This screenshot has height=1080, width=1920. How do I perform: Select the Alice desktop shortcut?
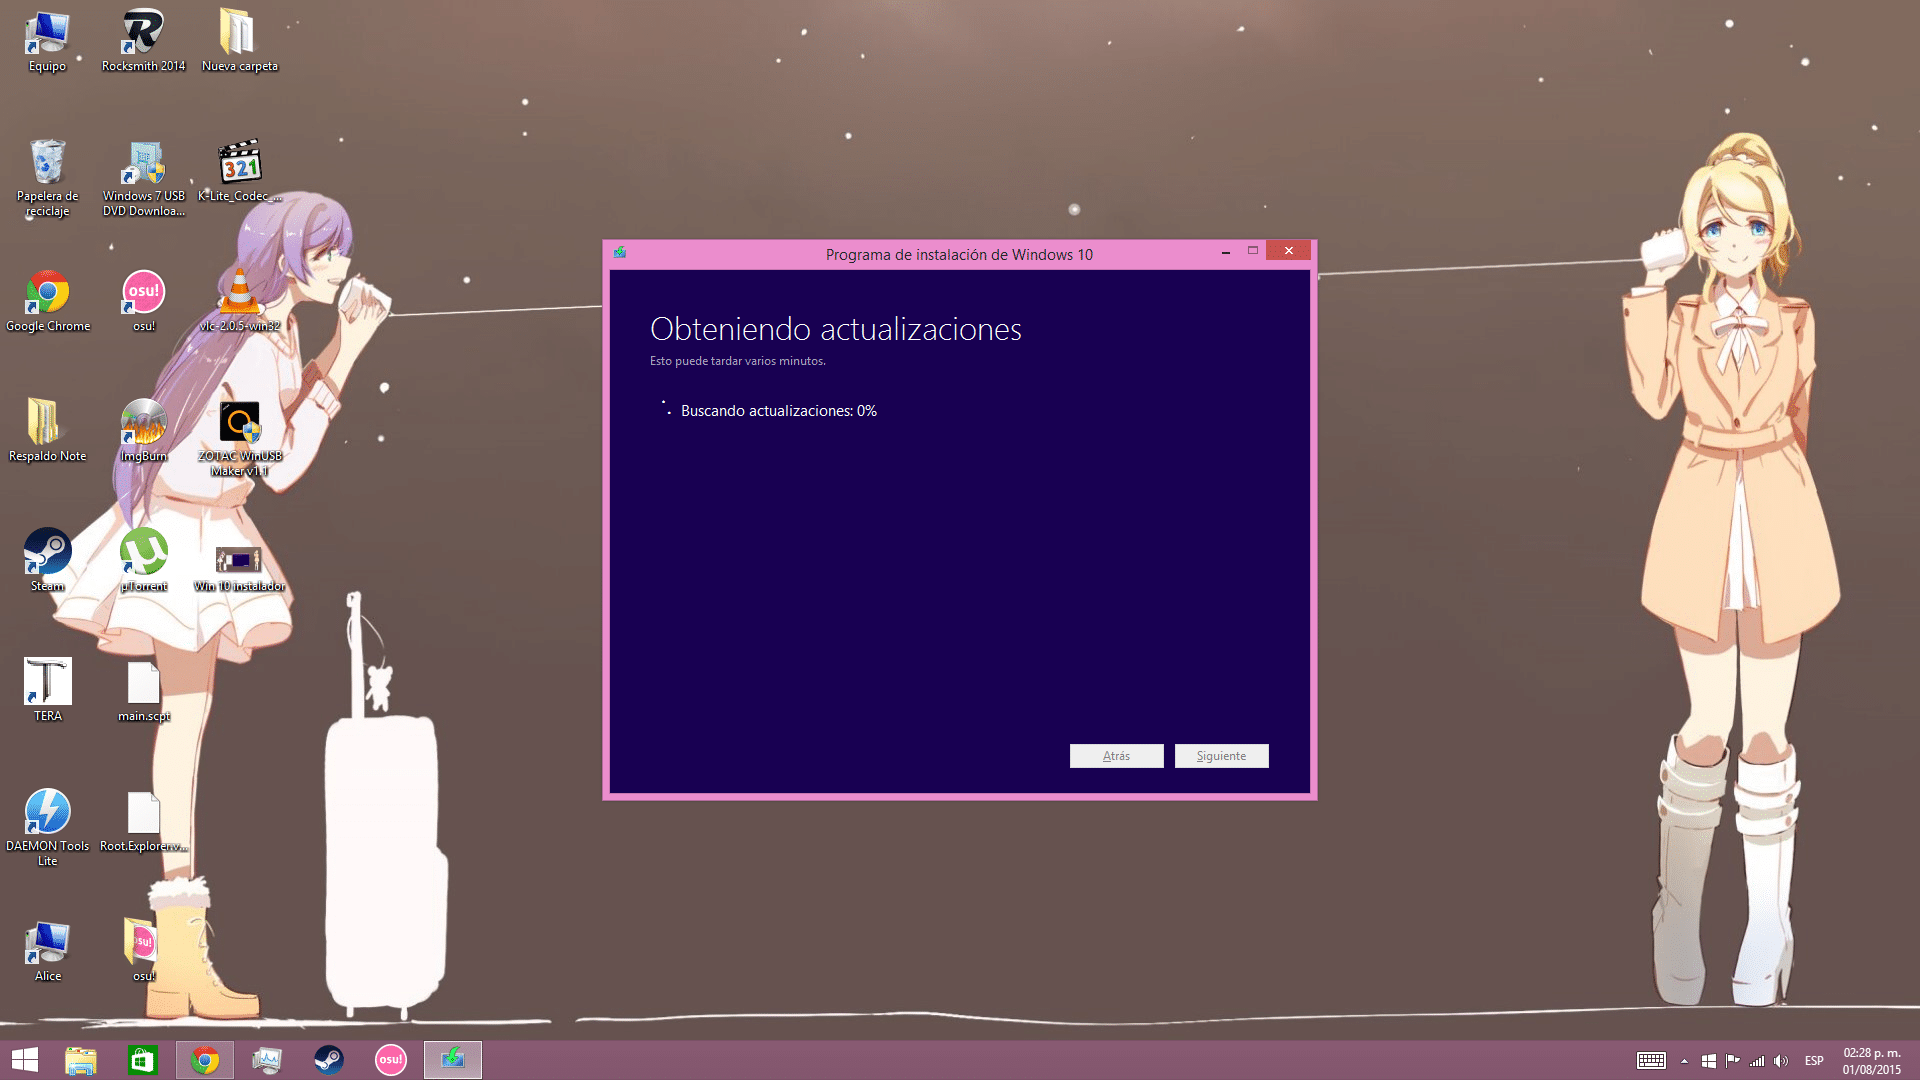[47, 950]
